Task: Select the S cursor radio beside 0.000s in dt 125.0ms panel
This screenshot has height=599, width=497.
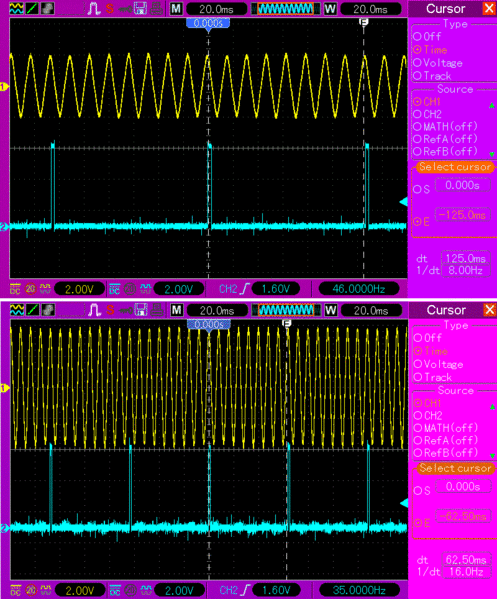Action: click(x=417, y=189)
